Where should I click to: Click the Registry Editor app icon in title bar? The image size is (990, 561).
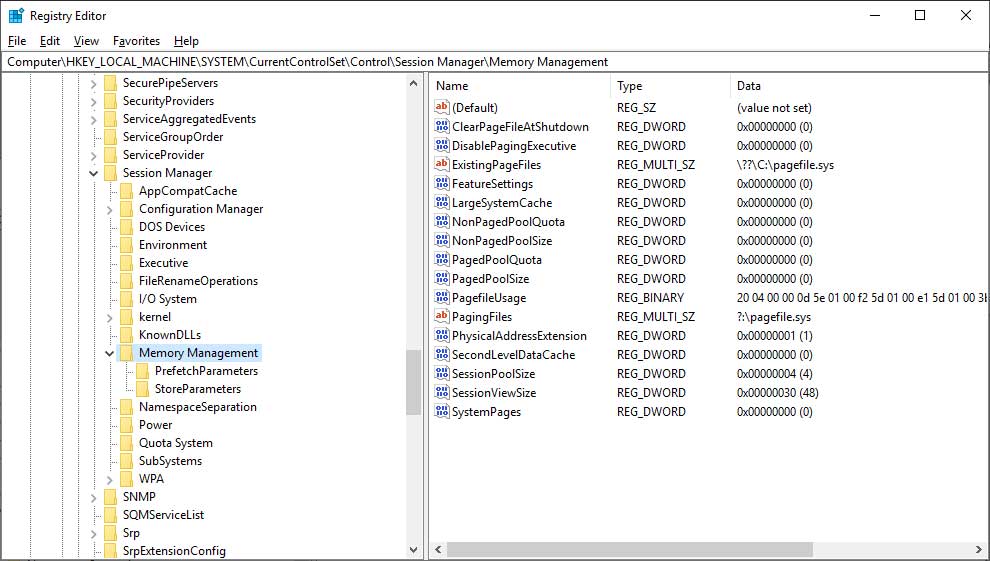point(16,15)
